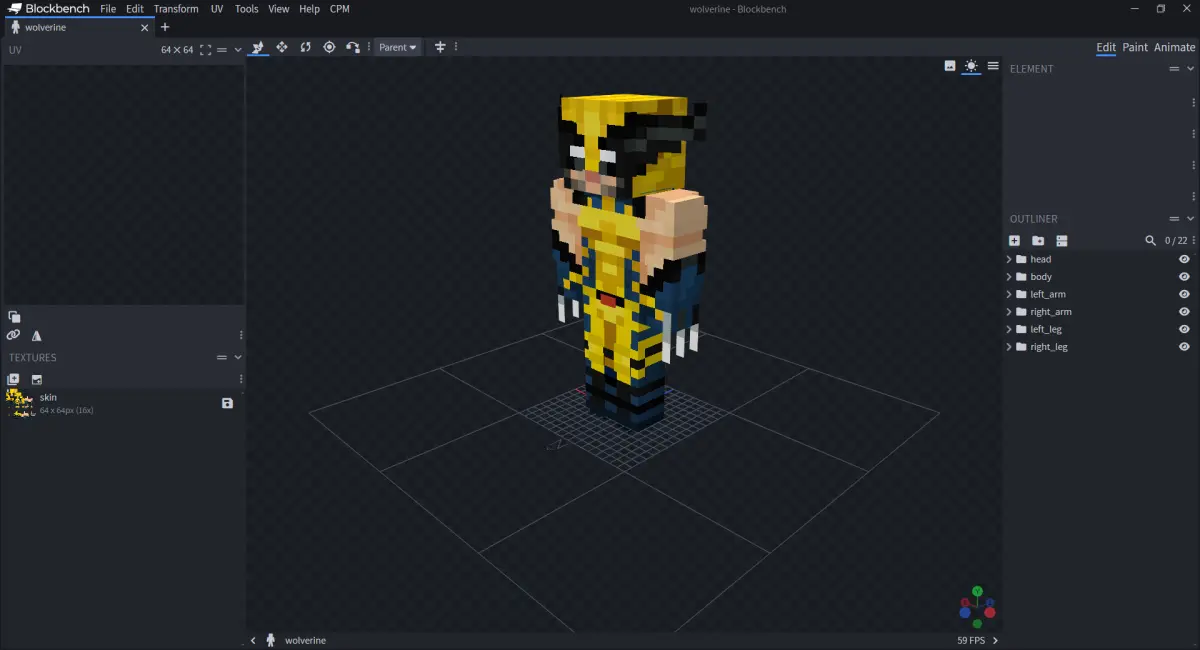Click the add group folder icon in Outliner
1200x650 pixels.
1038,241
